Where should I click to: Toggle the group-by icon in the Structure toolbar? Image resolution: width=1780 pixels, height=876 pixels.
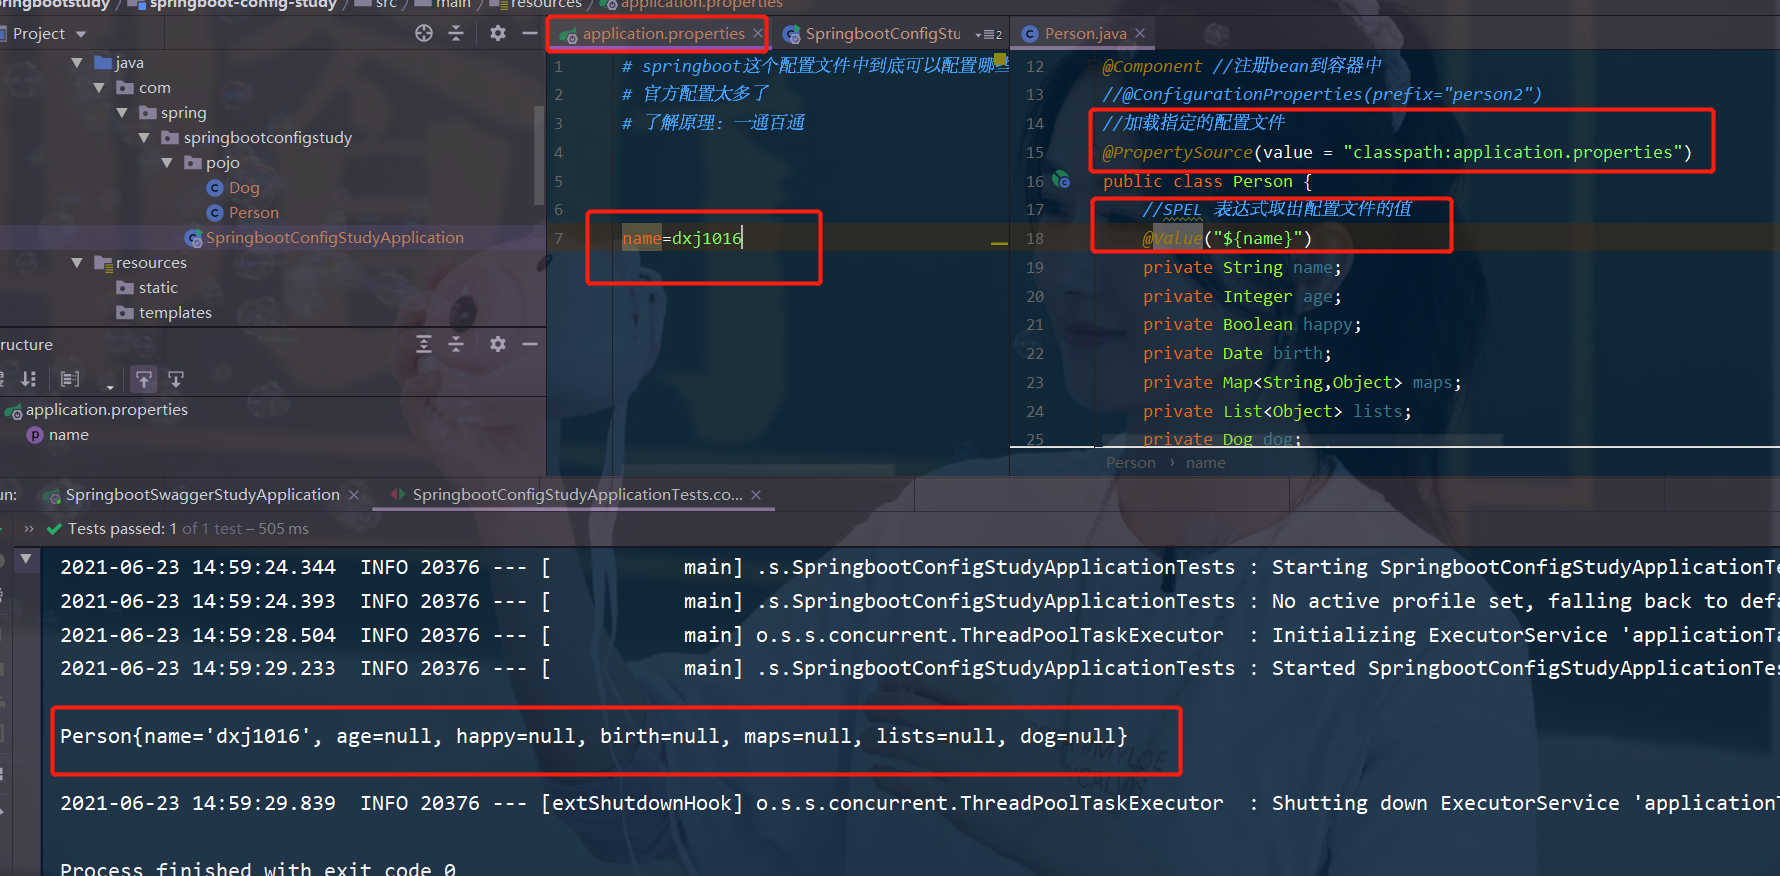69,379
